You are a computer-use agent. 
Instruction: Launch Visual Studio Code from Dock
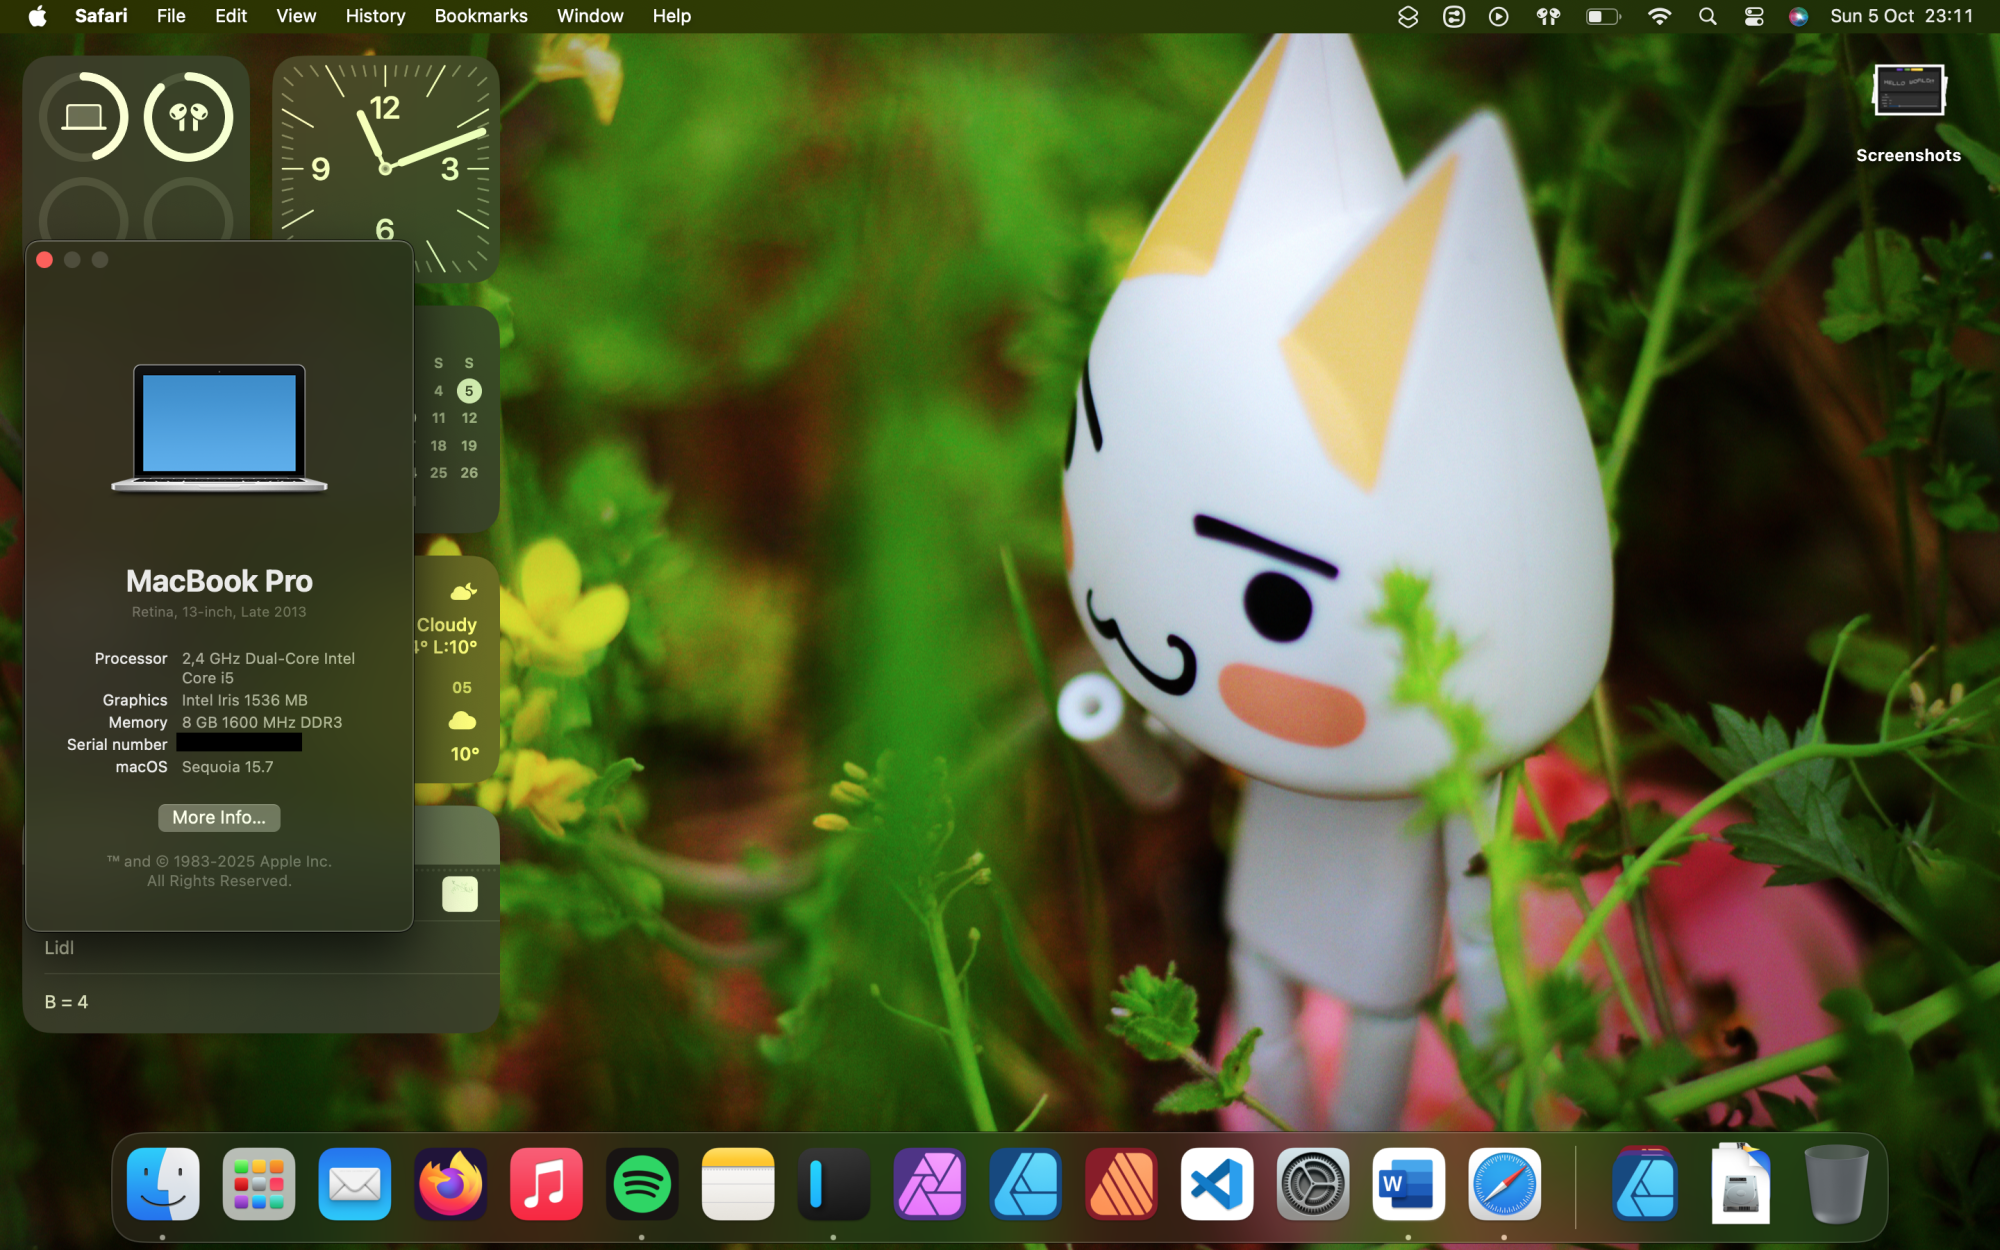point(1216,1185)
